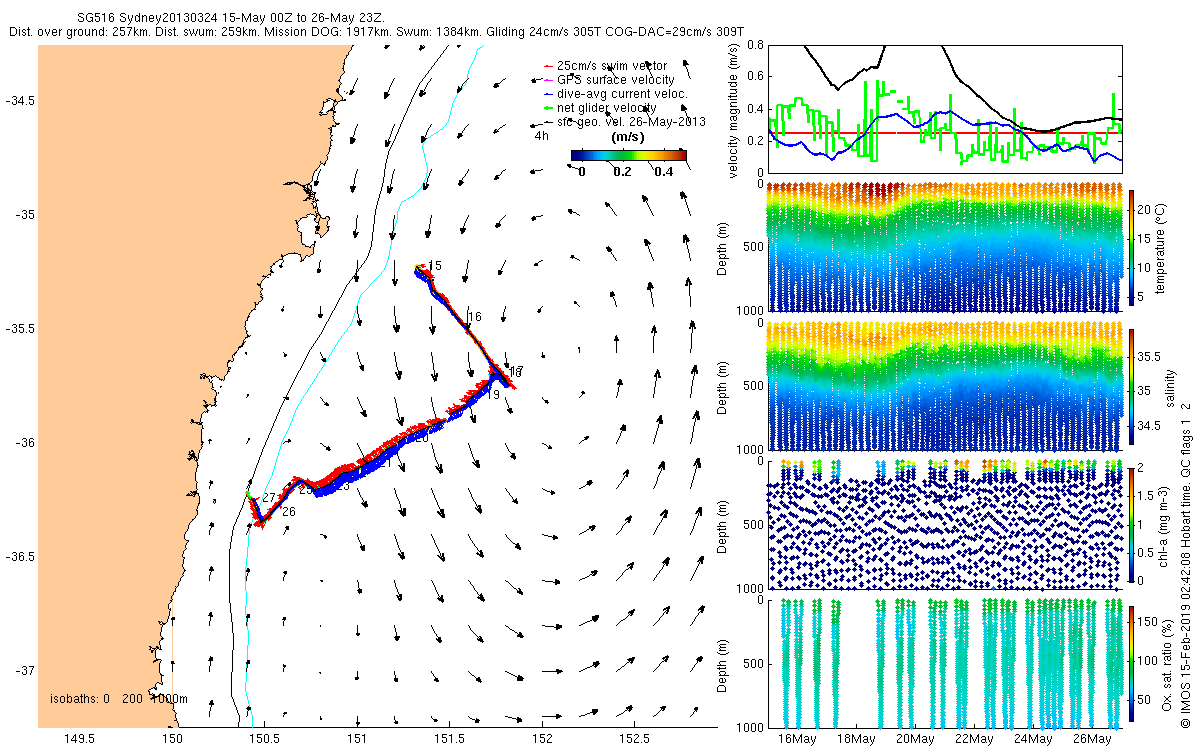Click the '35.5' tick on salinity color bar
Viewport: 1200px width, 750px height.
coord(1151,356)
